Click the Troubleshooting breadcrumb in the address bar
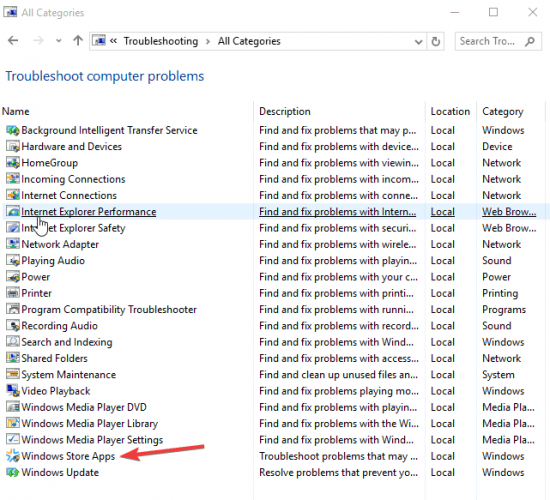The height and width of the screenshot is (500, 550). (161, 41)
